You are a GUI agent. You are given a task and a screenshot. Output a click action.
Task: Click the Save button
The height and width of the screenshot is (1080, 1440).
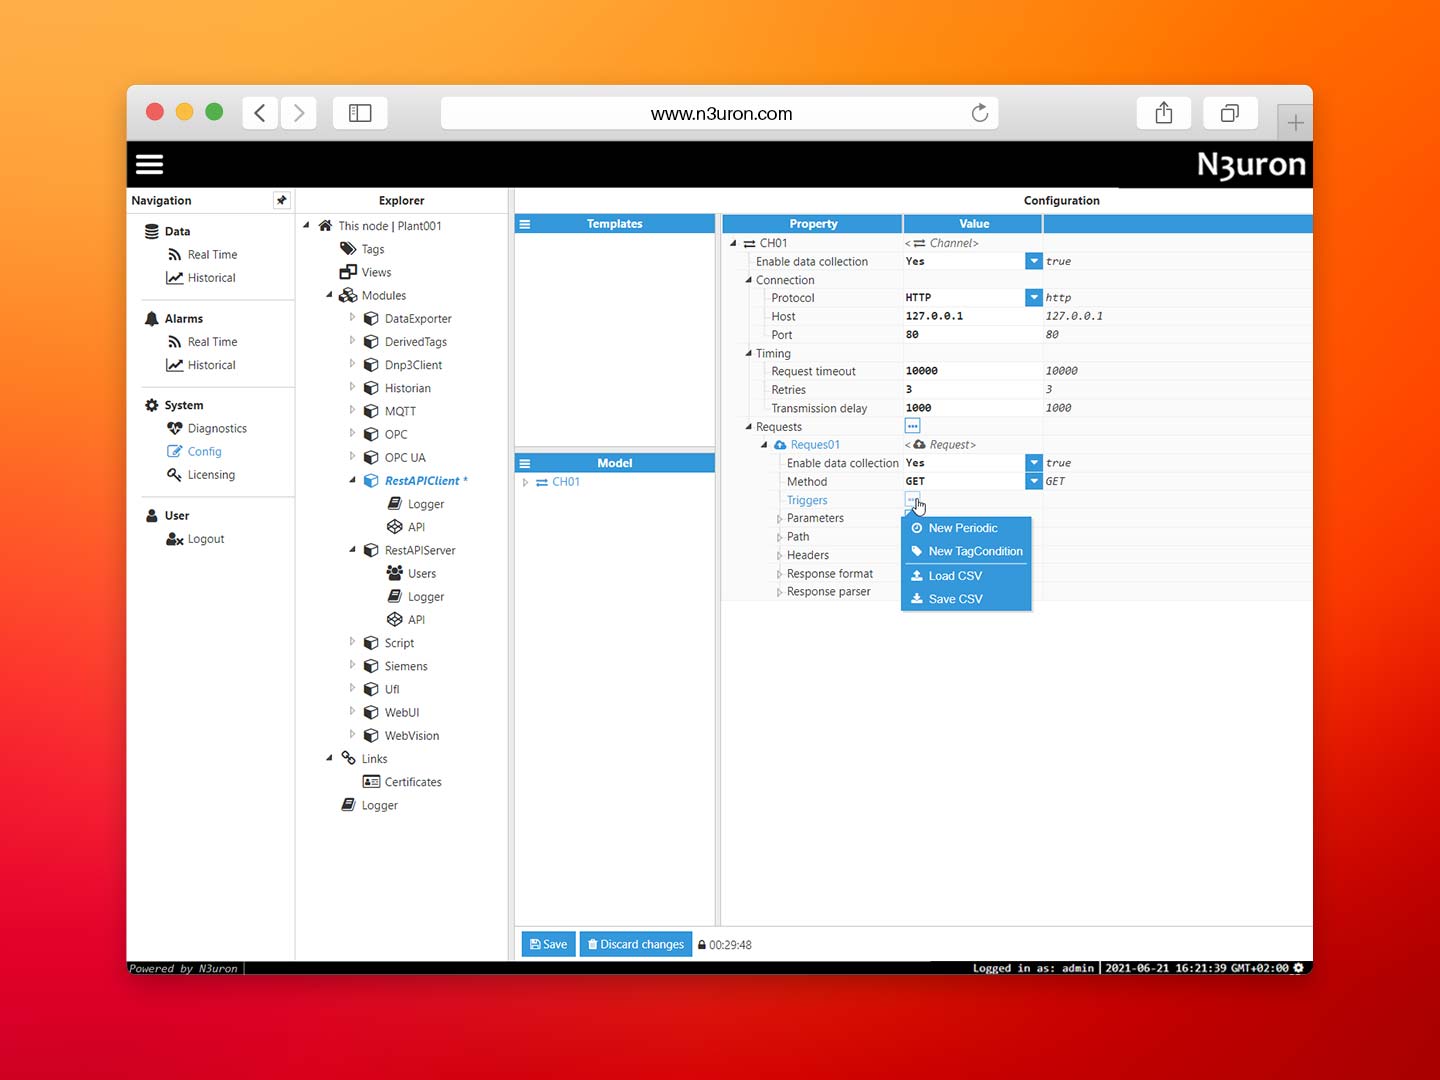coord(549,944)
